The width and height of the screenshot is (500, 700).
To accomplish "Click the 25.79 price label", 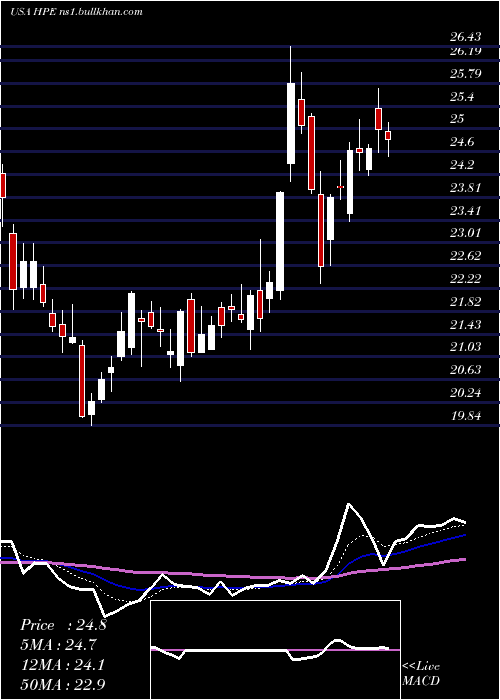I will [x=466, y=73].
